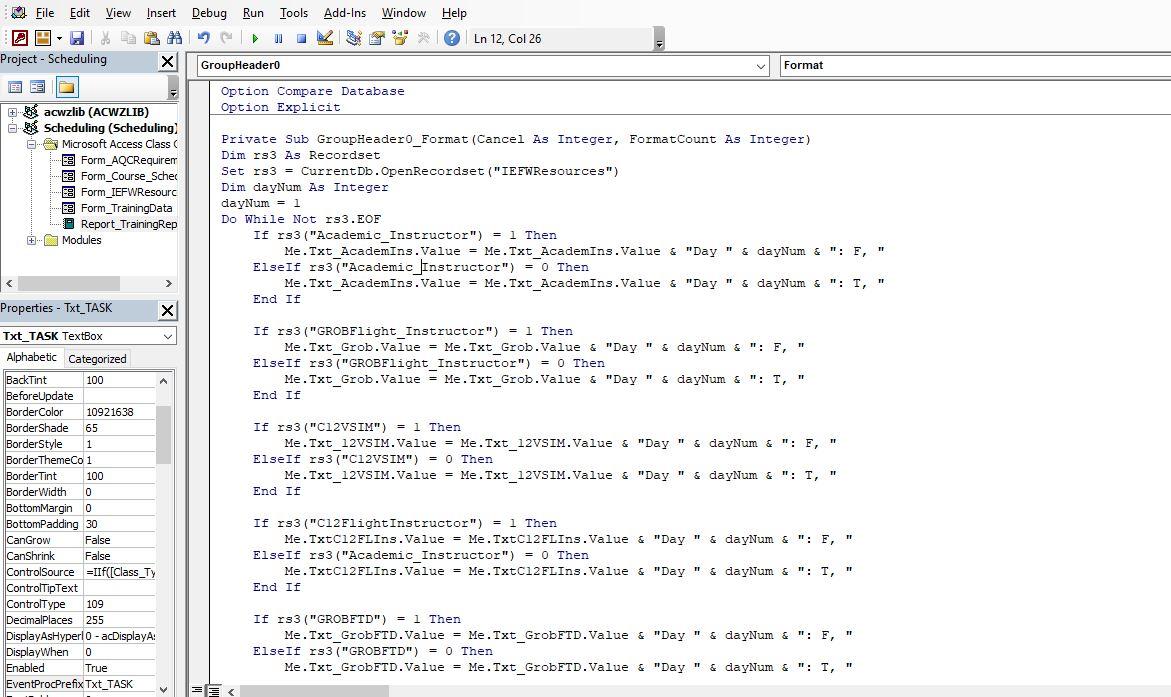This screenshot has height=697, width=1171.
Task: Run the GroupHeader0_Format sub
Action: point(255,37)
